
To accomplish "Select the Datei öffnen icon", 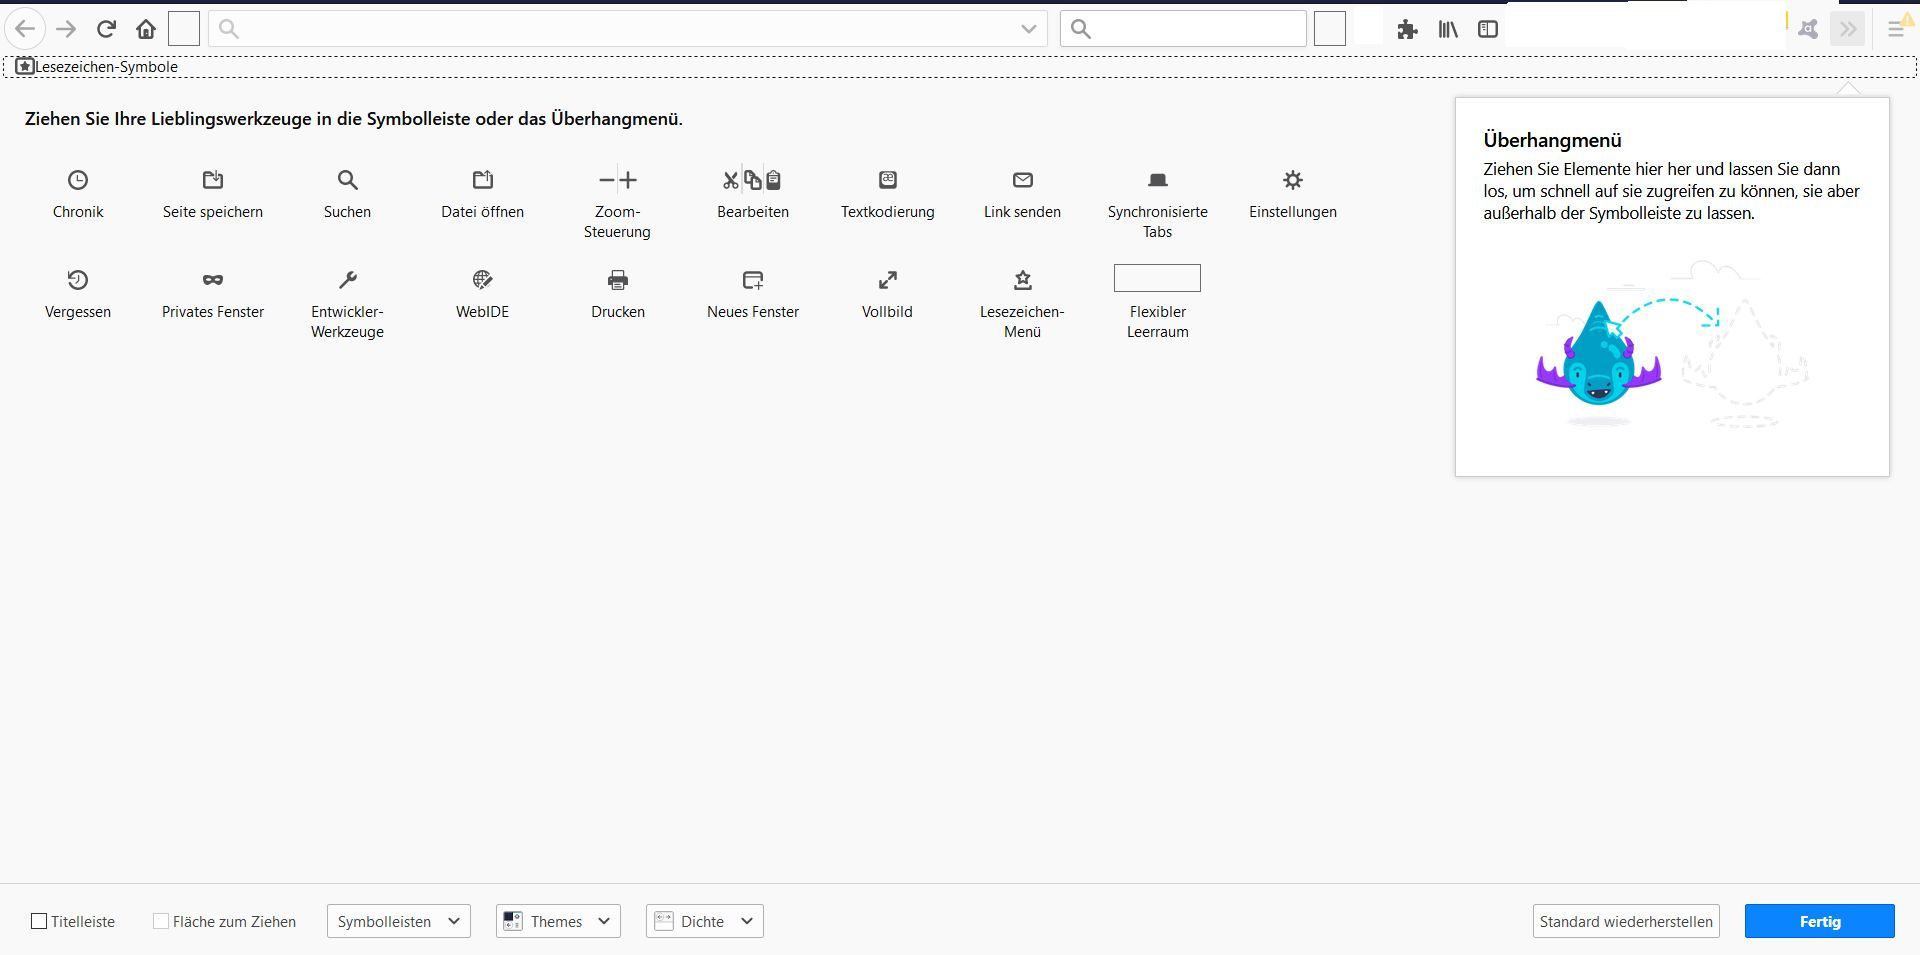I will (483, 180).
